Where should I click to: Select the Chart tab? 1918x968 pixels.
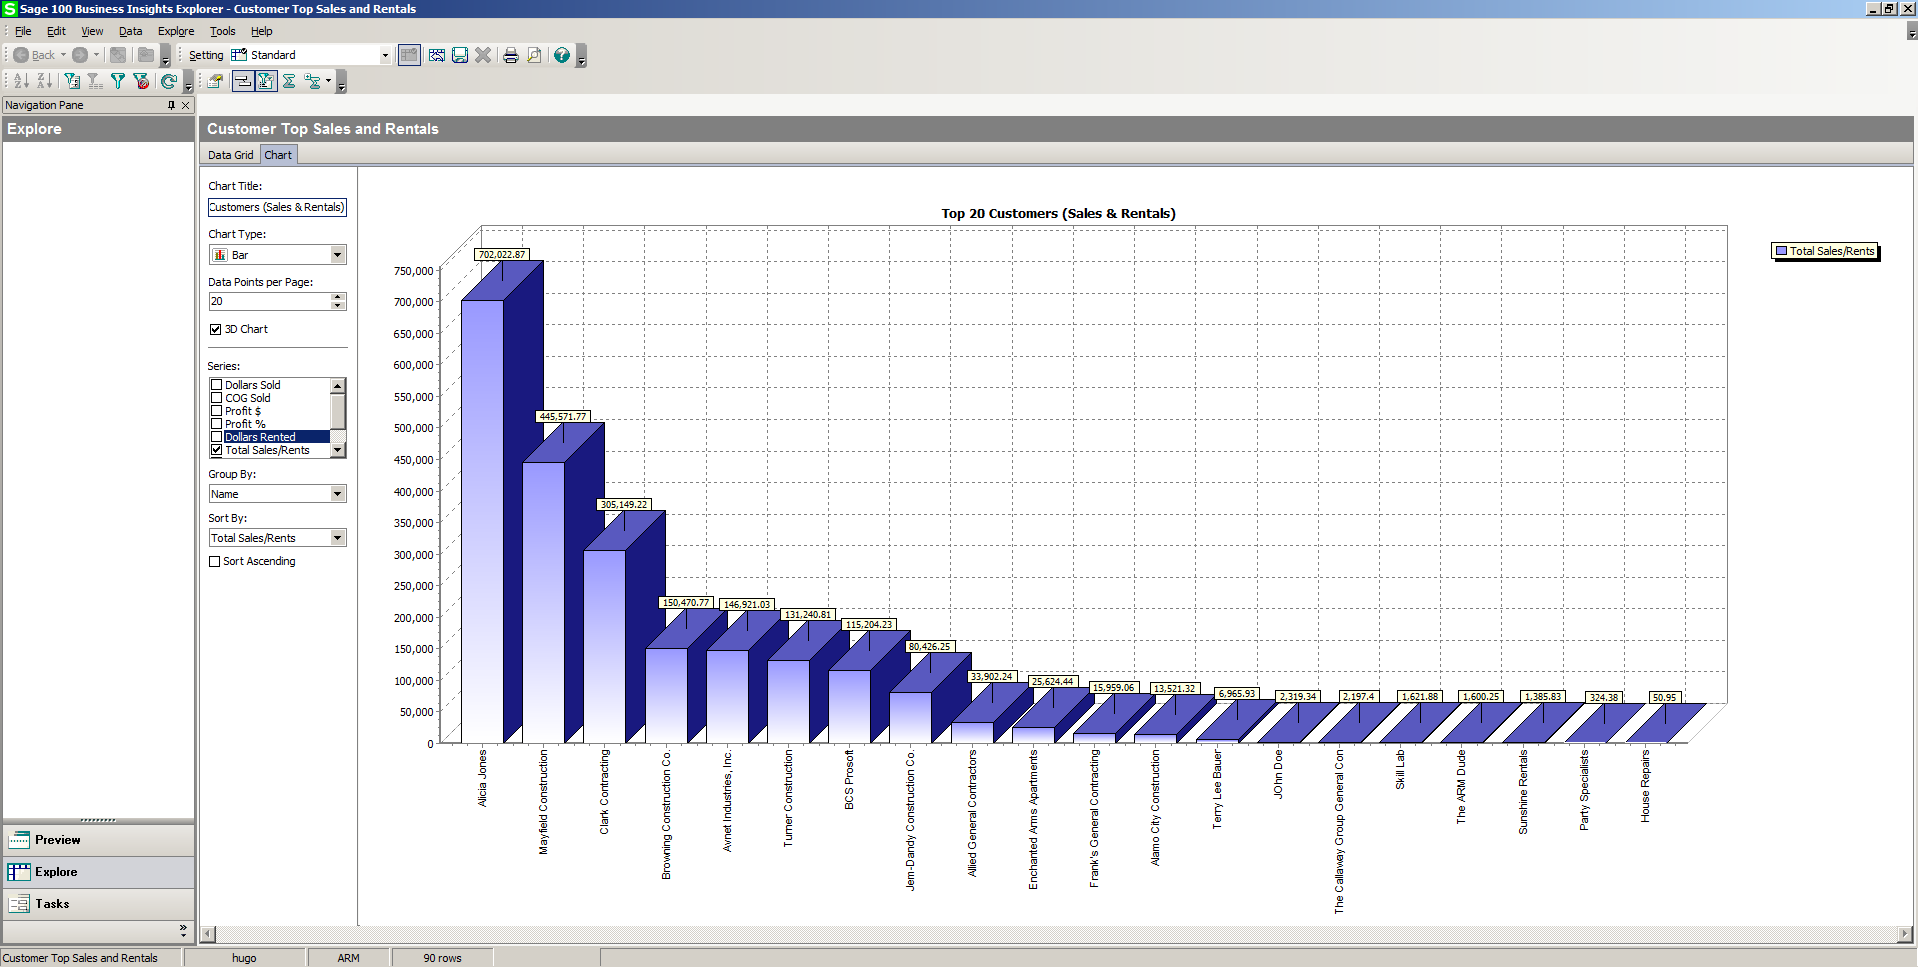[278, 155]
